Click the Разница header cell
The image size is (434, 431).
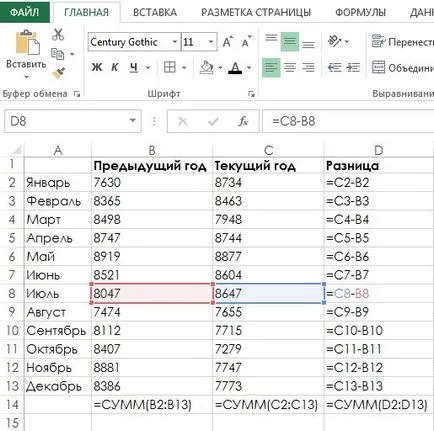point(379,166)
